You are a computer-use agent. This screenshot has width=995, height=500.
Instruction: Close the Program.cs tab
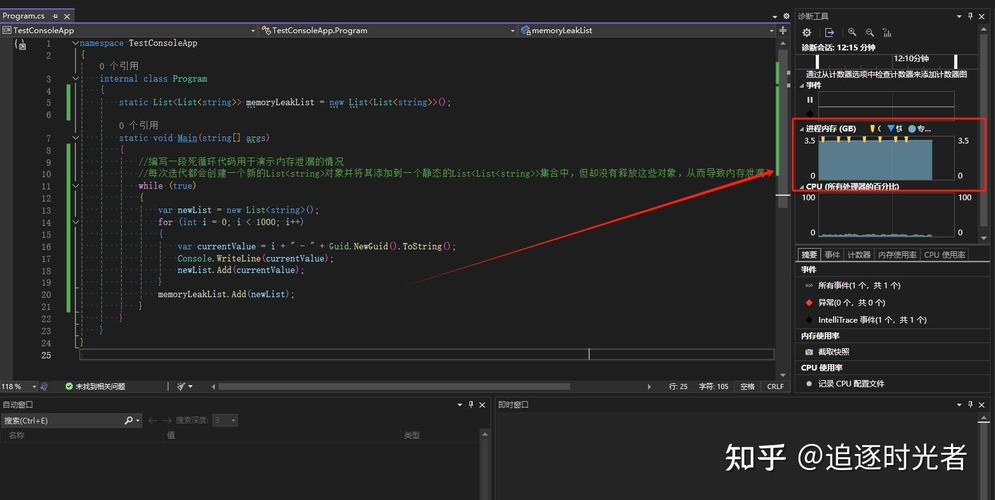[x=67, y=16]
